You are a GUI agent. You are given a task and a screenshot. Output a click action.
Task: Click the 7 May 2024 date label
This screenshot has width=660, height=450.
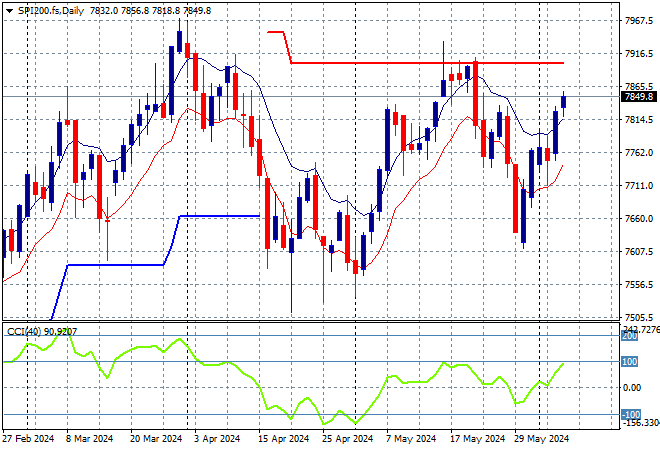tap(412, 439)
